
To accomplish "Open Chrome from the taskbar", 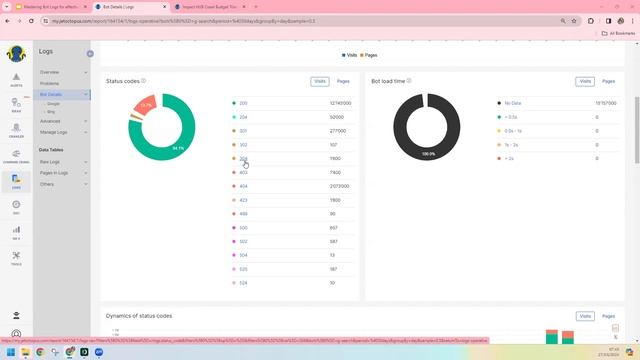I will pyautogui.click(x=40, y=352).
